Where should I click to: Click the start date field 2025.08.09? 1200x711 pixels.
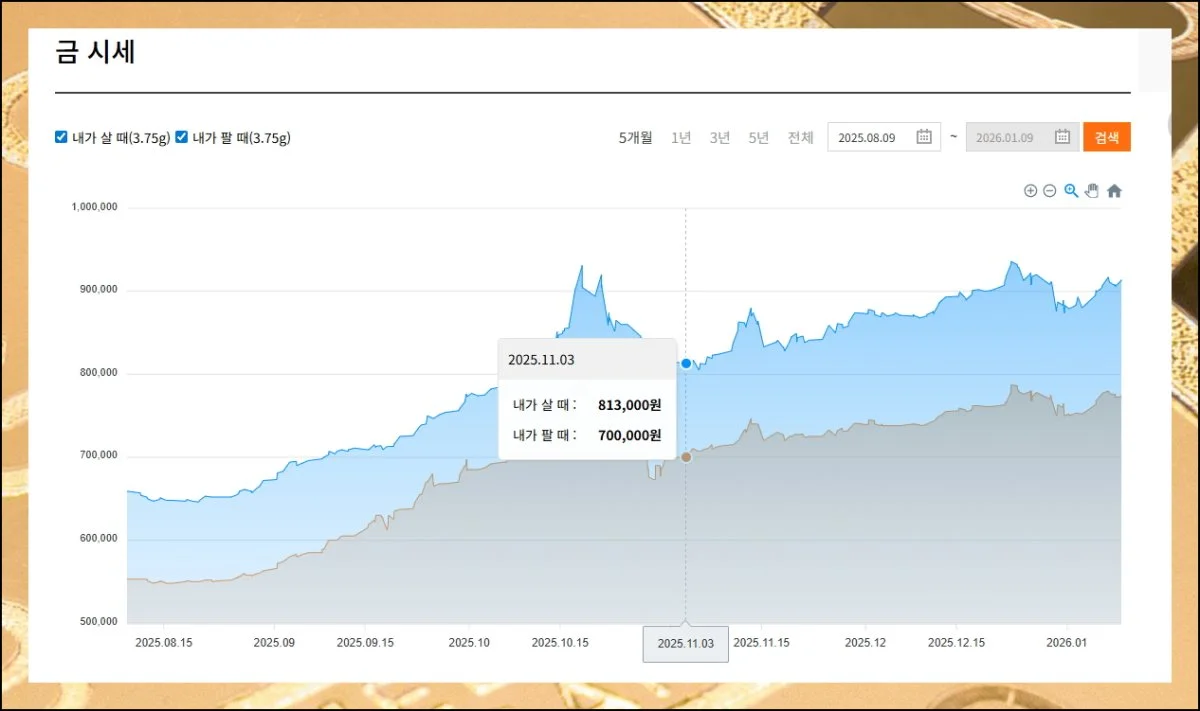[868, 138]
